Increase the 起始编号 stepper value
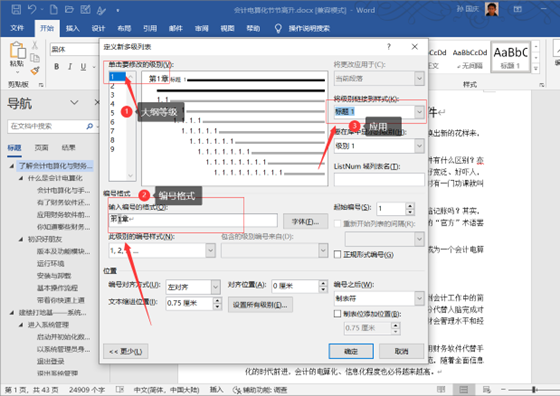Viewport: 560px width, 396px height. click(410, 206)
